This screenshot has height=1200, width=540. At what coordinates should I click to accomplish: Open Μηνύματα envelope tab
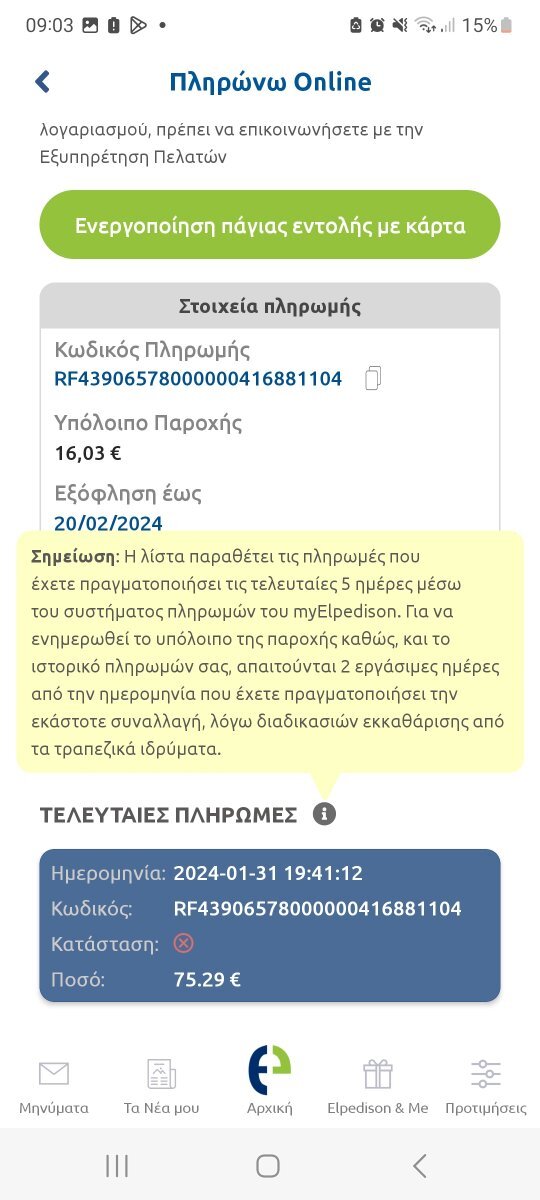[x=54, y=1087]
